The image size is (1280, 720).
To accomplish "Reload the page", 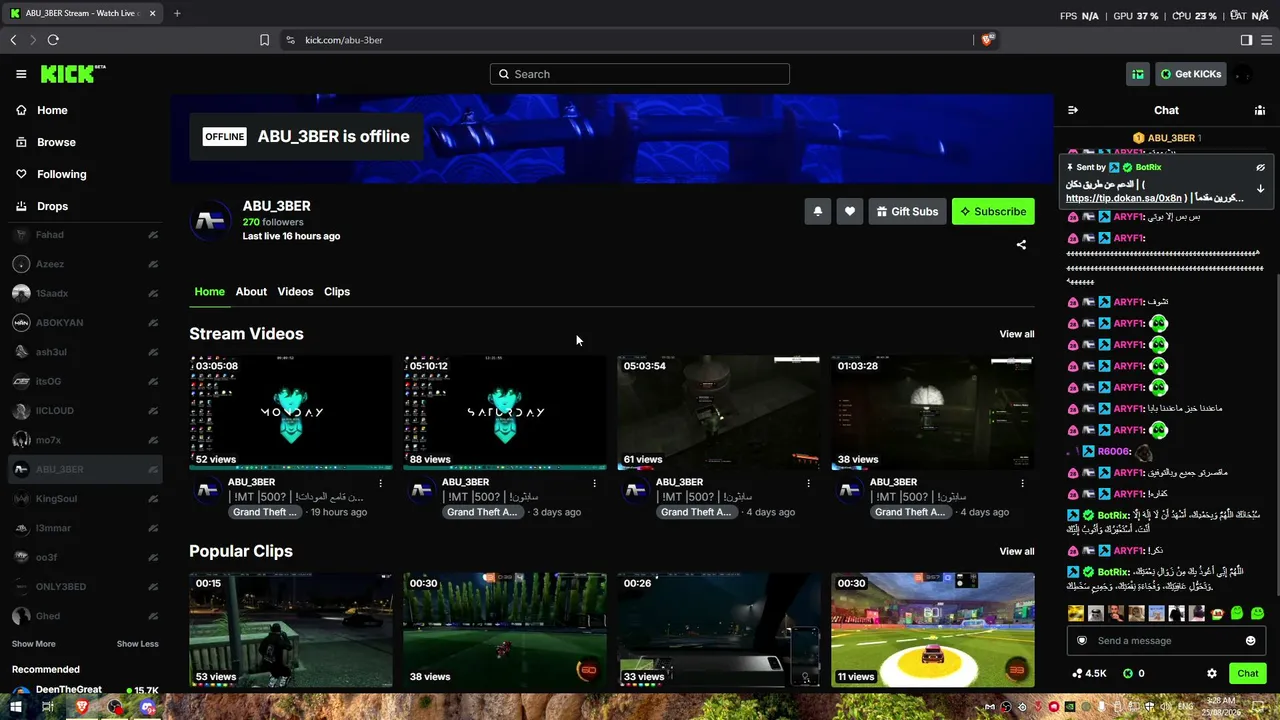I will 53,40.
